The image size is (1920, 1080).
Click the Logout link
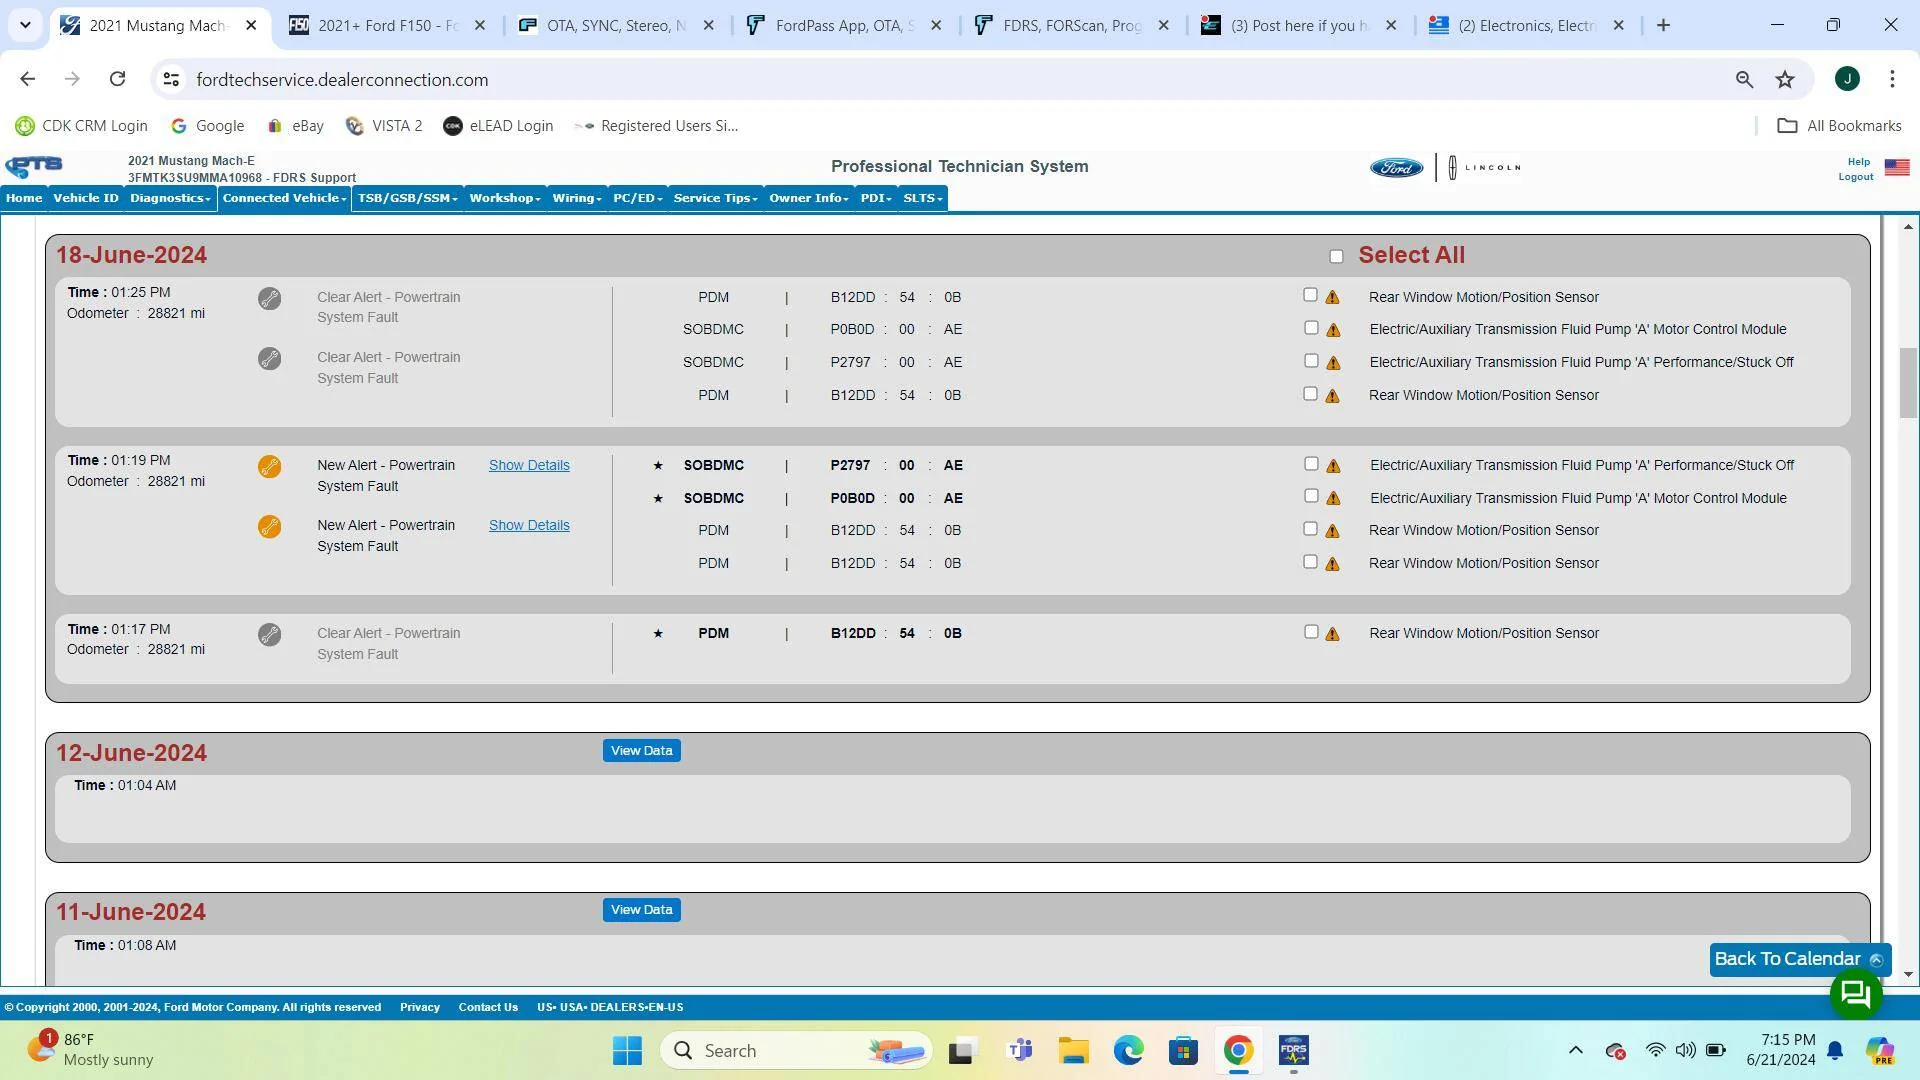[x=1855, y=177]
